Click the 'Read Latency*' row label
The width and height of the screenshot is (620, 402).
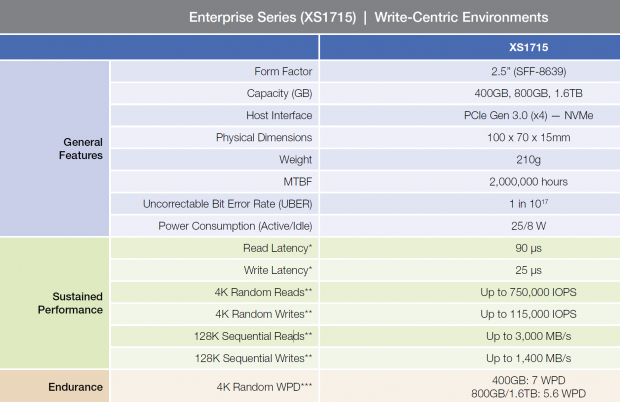(x=278, y=248)
